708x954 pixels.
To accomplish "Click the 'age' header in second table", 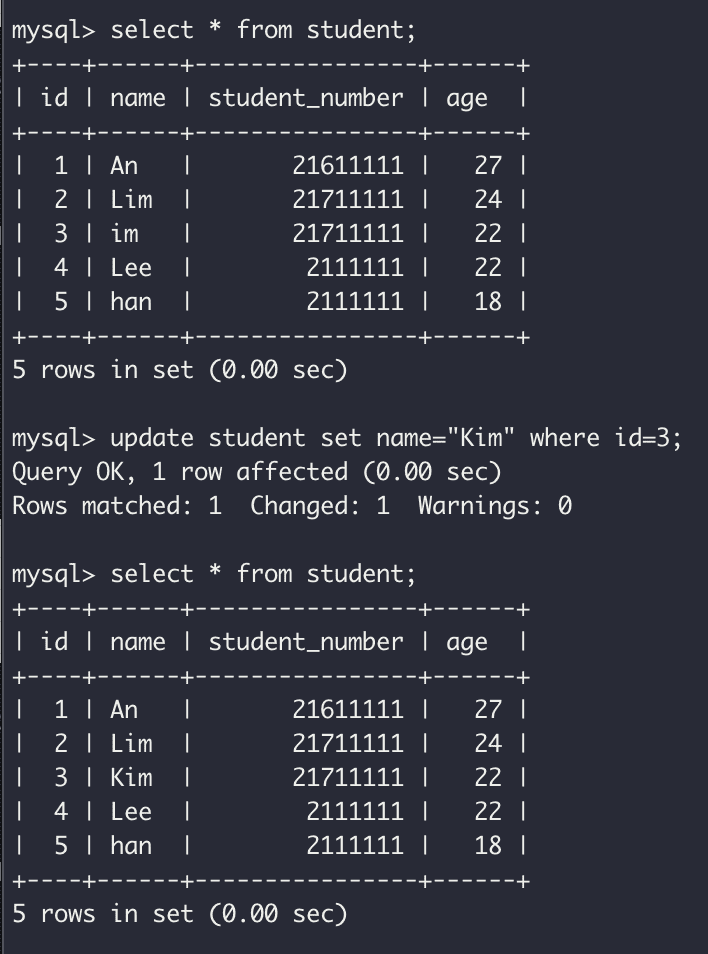I will click(467, 643).
